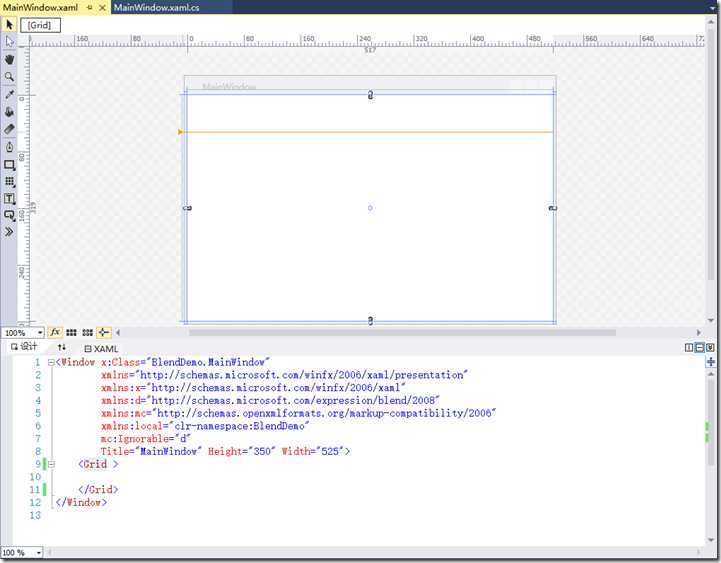Select the MainWindow.xaml document tab
721x563 pixels.
coord(40,7)
